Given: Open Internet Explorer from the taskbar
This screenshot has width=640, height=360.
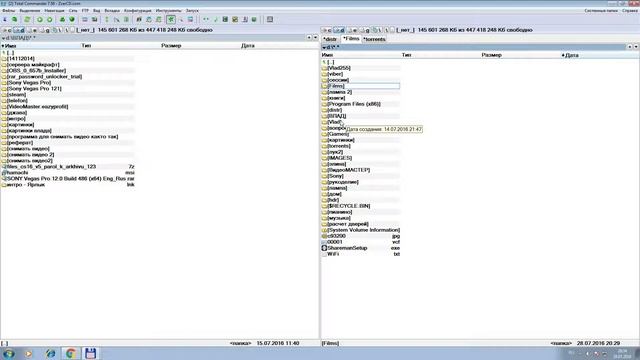Looking at the screenshot, I should pos(51,353).
